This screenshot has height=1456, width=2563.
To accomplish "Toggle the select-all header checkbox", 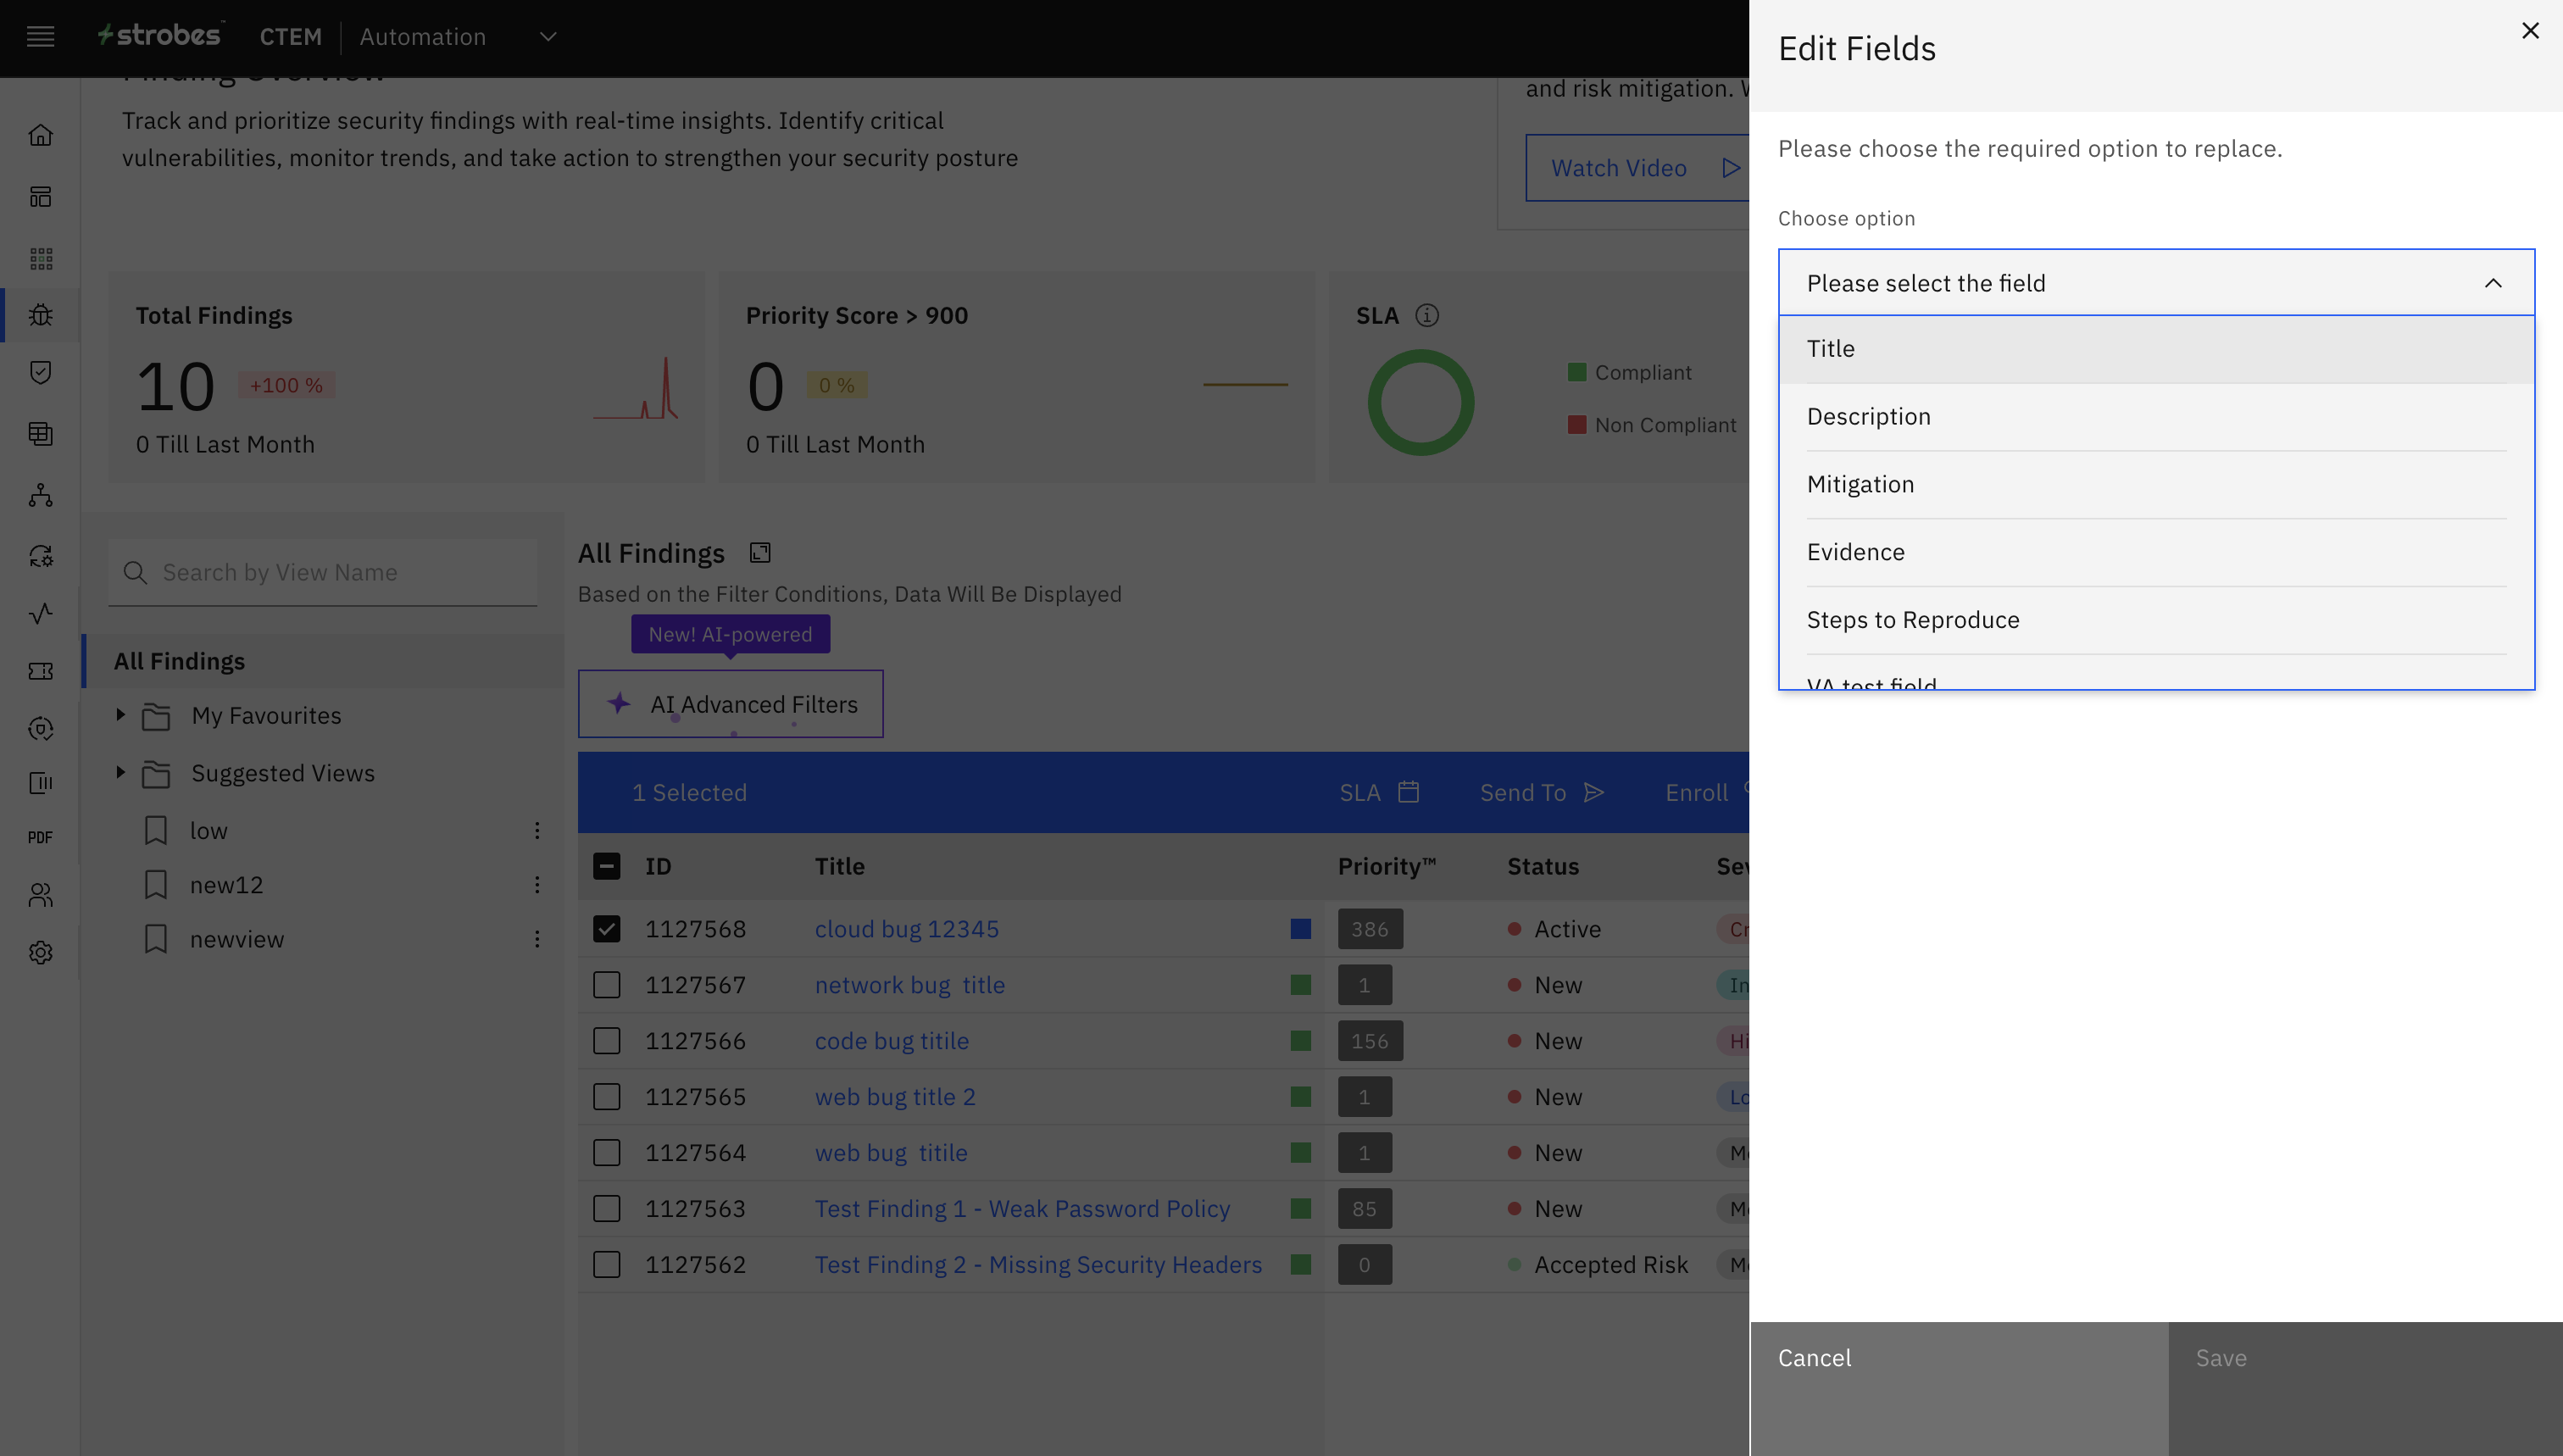I will (606, 866).
